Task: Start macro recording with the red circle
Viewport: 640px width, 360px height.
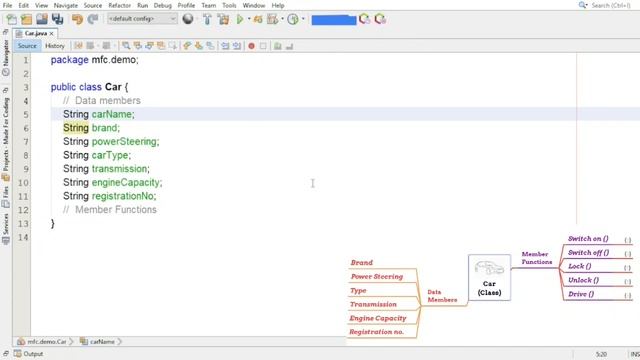Action: click(251, 46)
